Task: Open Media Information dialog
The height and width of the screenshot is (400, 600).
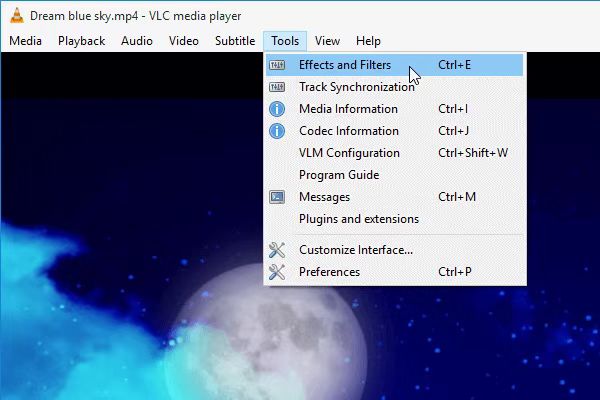Action: click(x=395, y=109)
